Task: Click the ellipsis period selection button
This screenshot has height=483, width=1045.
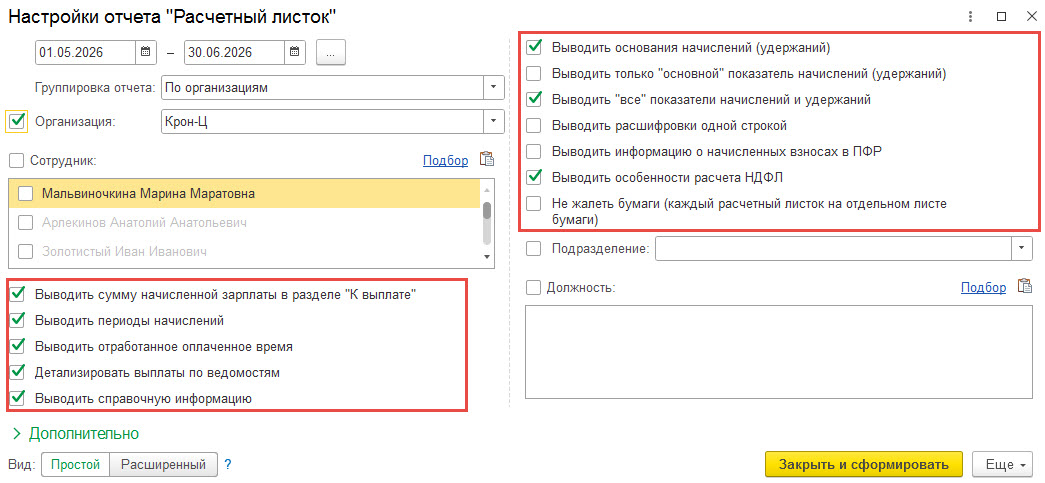Action: 331,52
